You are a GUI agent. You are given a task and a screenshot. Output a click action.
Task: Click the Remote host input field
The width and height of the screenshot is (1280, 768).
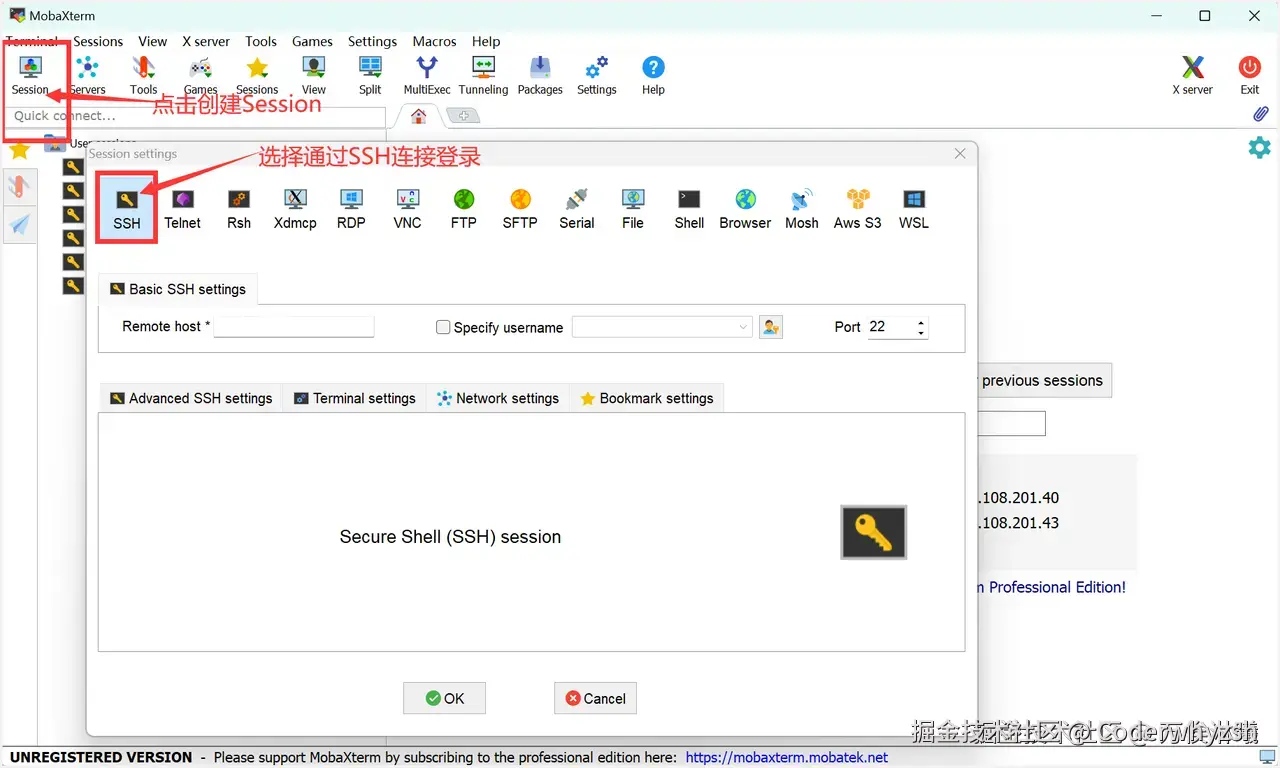click(x=294, y=327)
